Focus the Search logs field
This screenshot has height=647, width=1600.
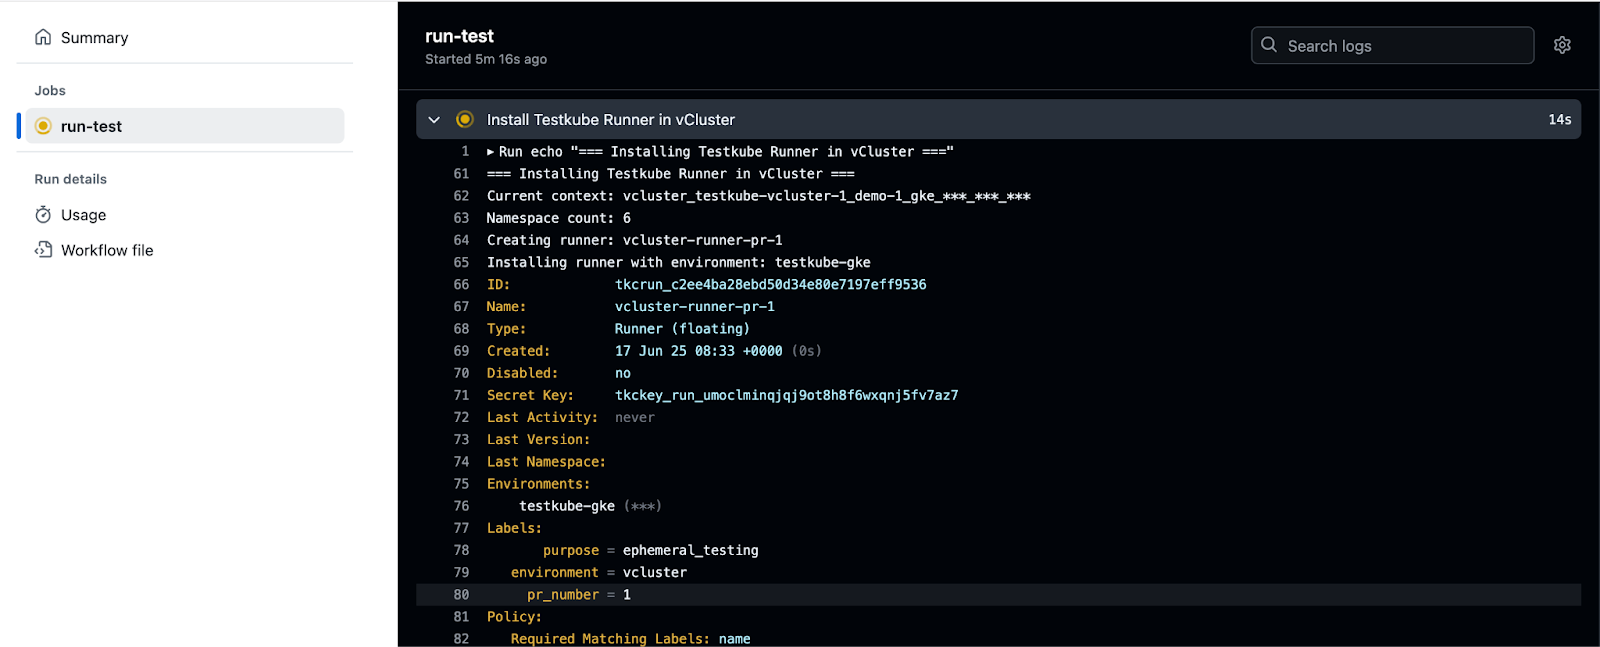pos(1392,45)
